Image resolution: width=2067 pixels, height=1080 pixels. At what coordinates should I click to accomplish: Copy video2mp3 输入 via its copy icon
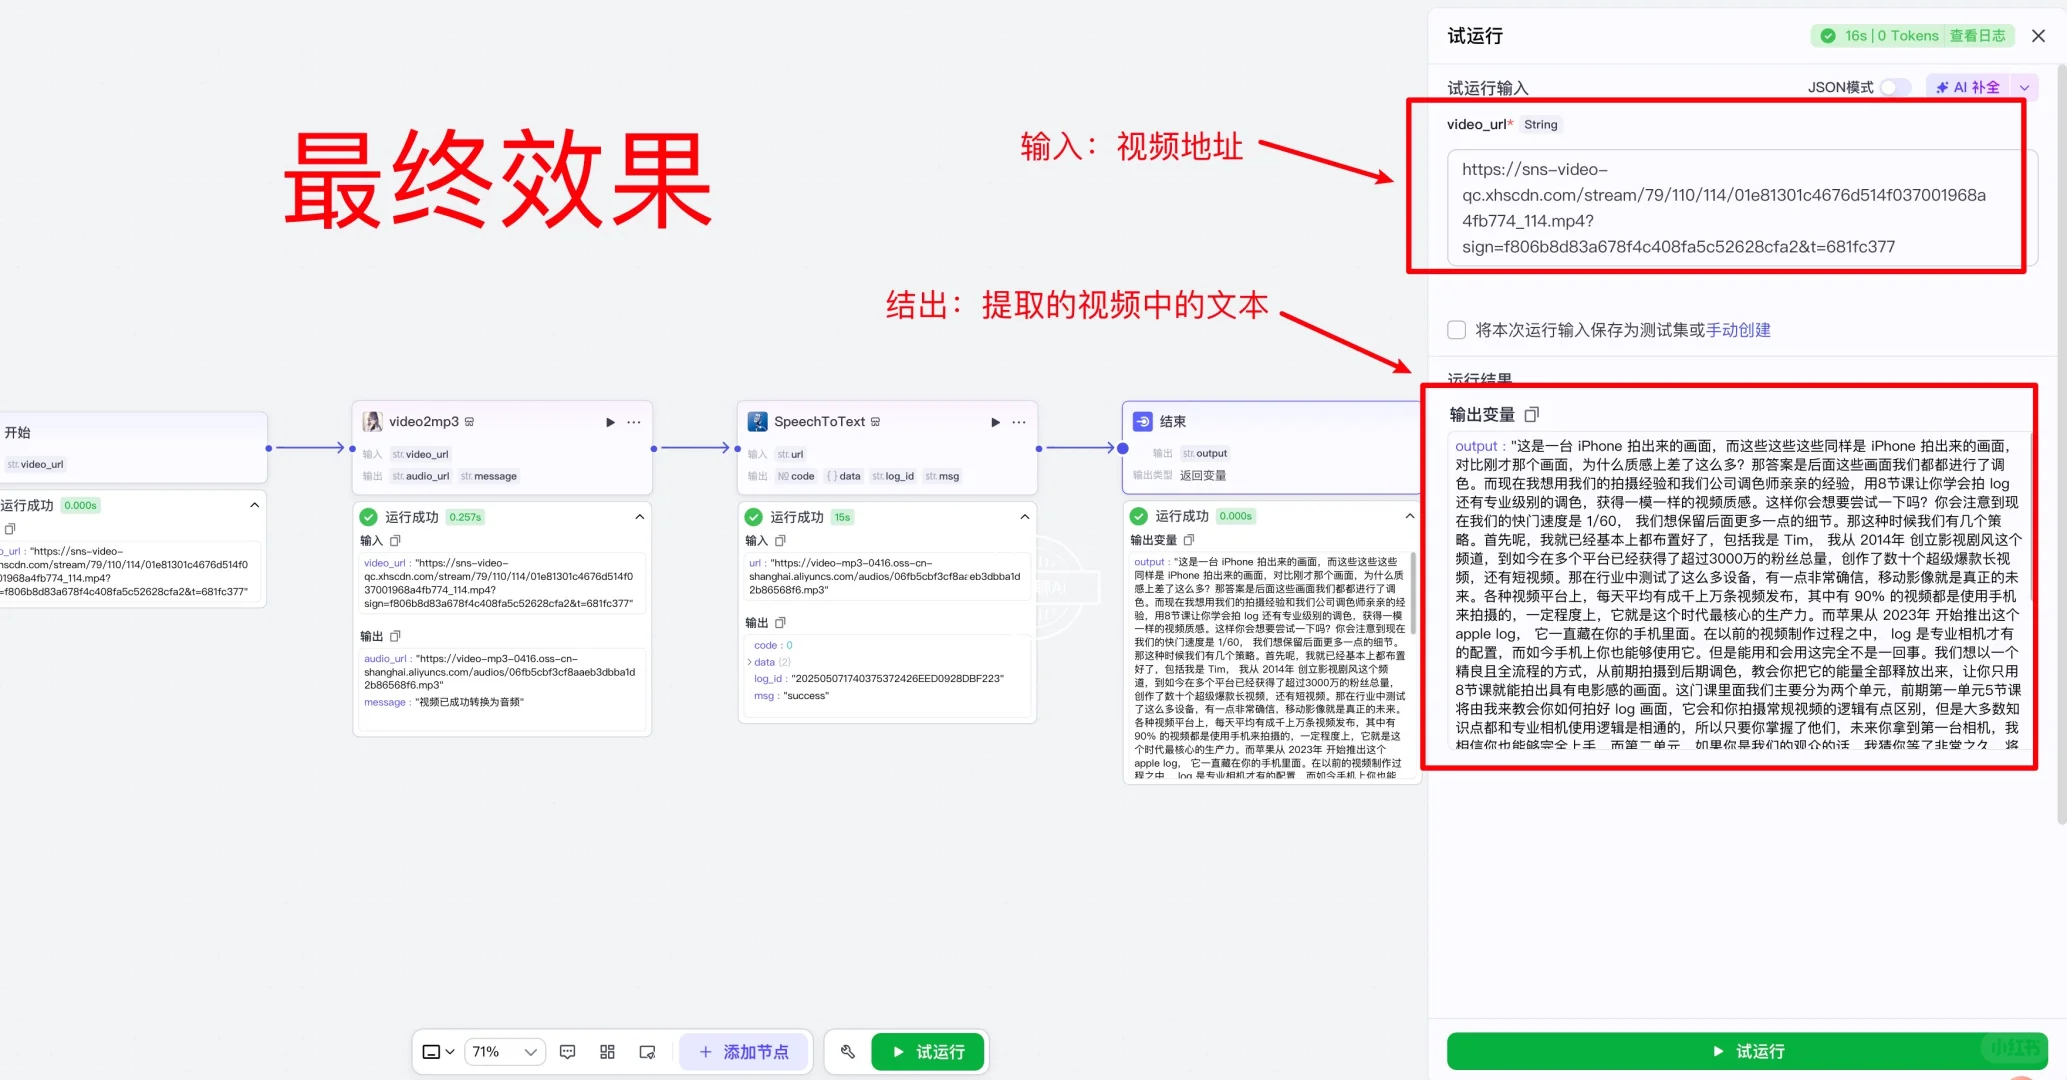394,540
